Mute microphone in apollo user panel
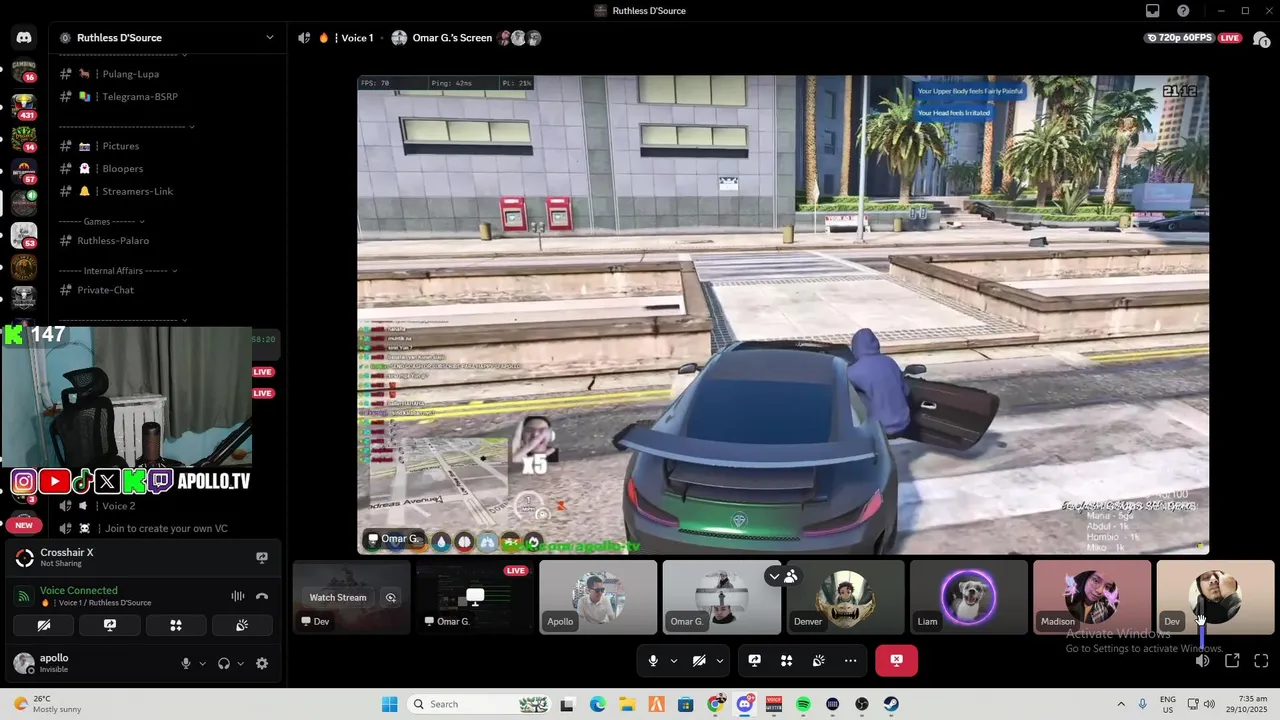Viewport: 1280px width, 720px height. 186,663
